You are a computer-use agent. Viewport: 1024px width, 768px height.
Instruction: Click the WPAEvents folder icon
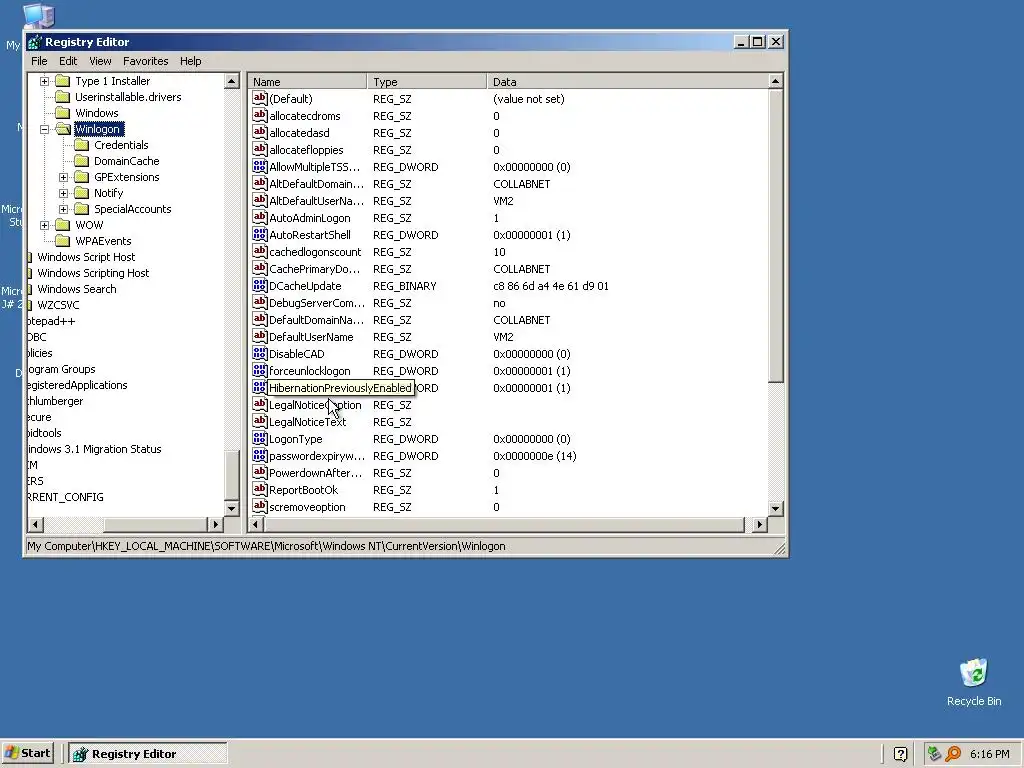pyautogui.click(x=63, y=241)
